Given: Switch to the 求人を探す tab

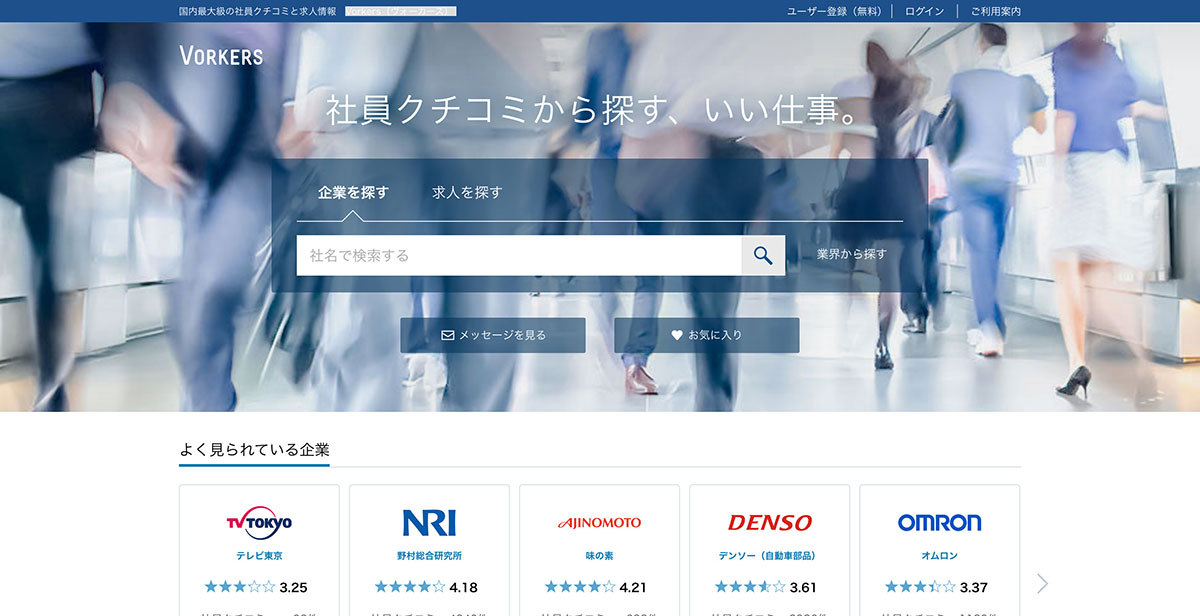Looking at the screenshot, I should coord(467,192).
